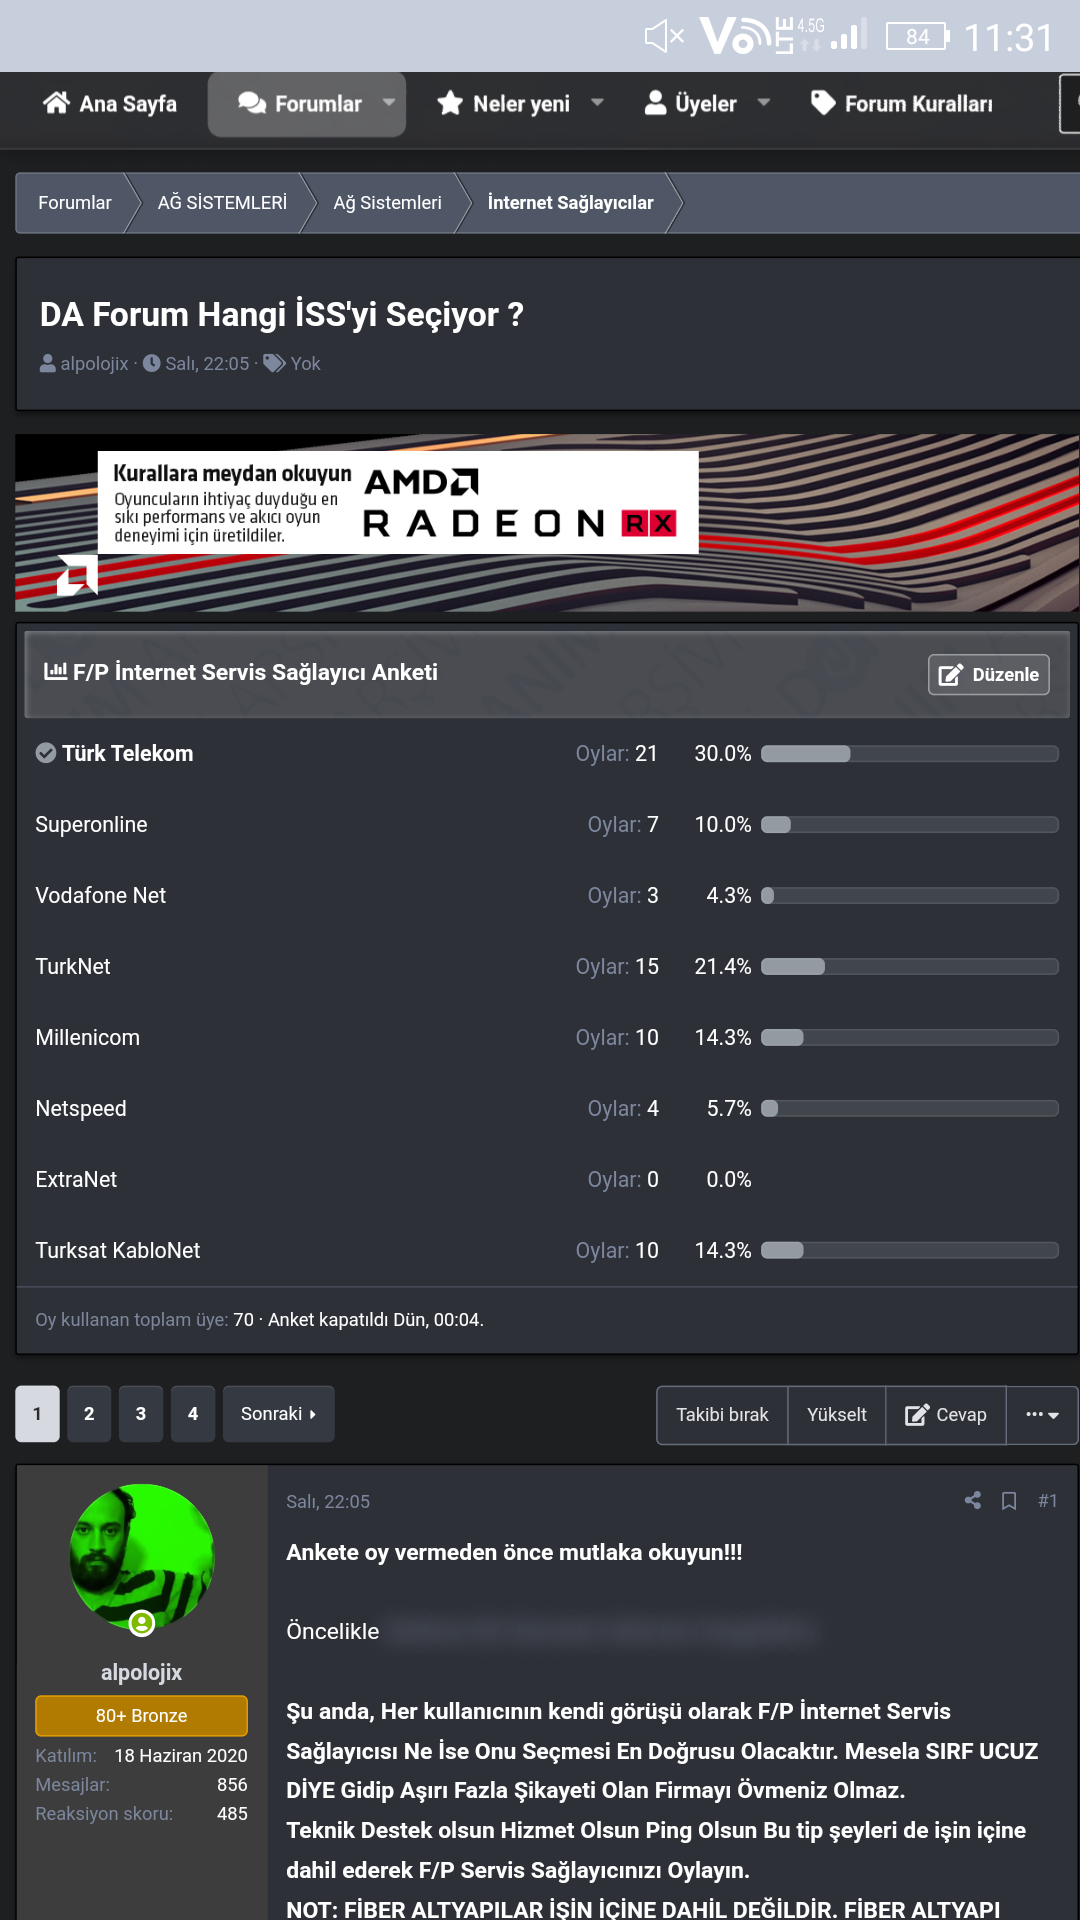The height and width of the screenshot is (1920, 1080).
Task: Open the alpolojix avatar picture
Action: coord(141,1556)
